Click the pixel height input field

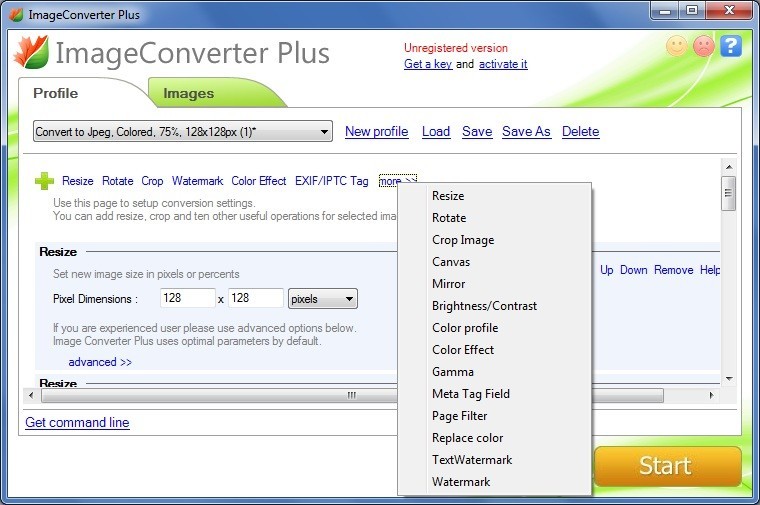coord(255,298)
